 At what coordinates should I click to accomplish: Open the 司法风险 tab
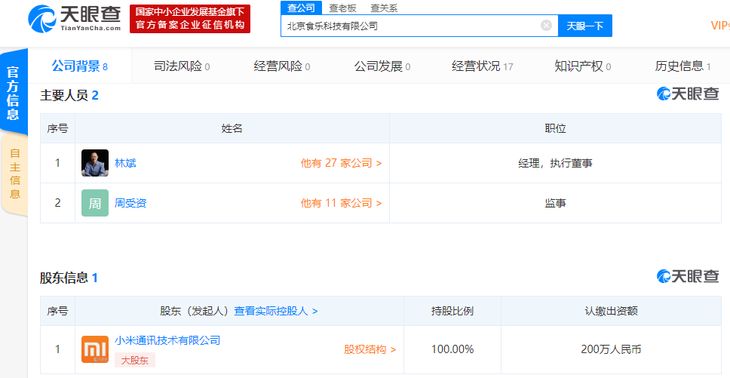tap(182, 66)
